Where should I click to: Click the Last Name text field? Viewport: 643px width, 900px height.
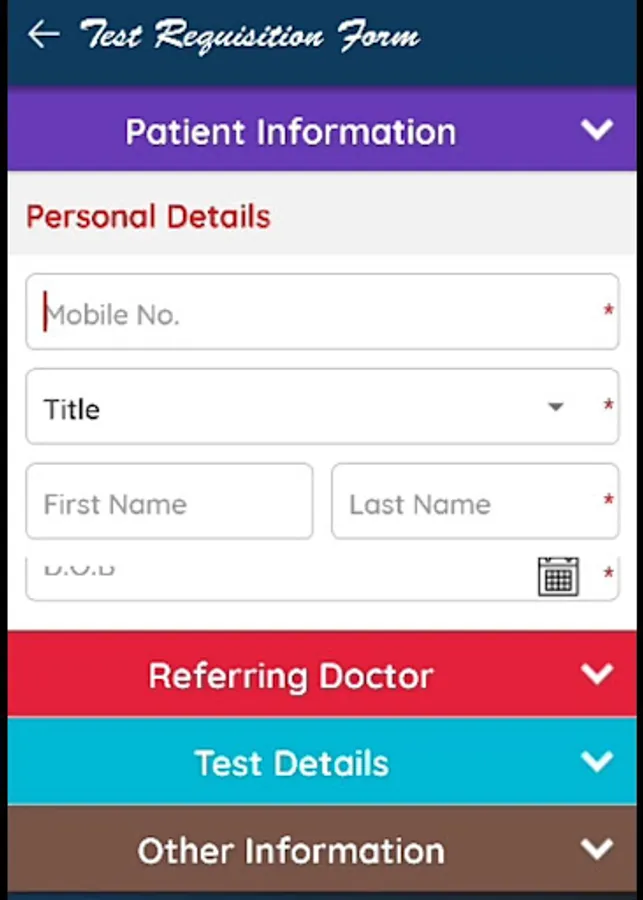[465, 502]
